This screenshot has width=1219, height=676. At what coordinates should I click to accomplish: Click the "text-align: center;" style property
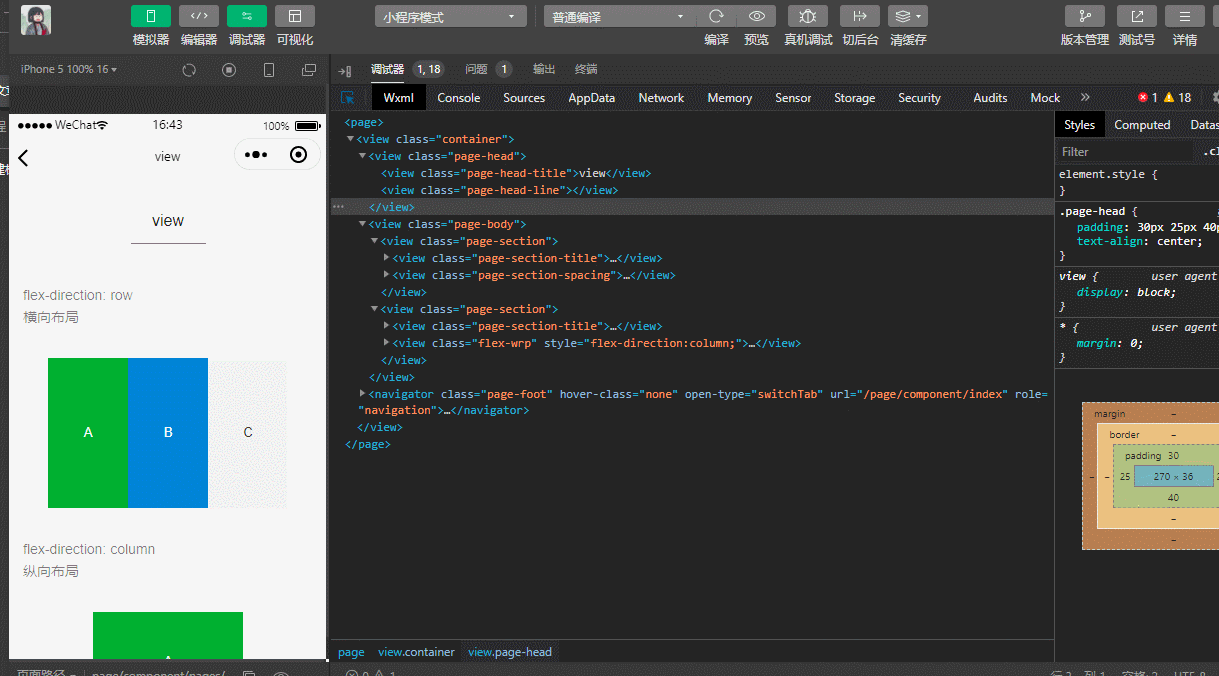(1139, 241)
